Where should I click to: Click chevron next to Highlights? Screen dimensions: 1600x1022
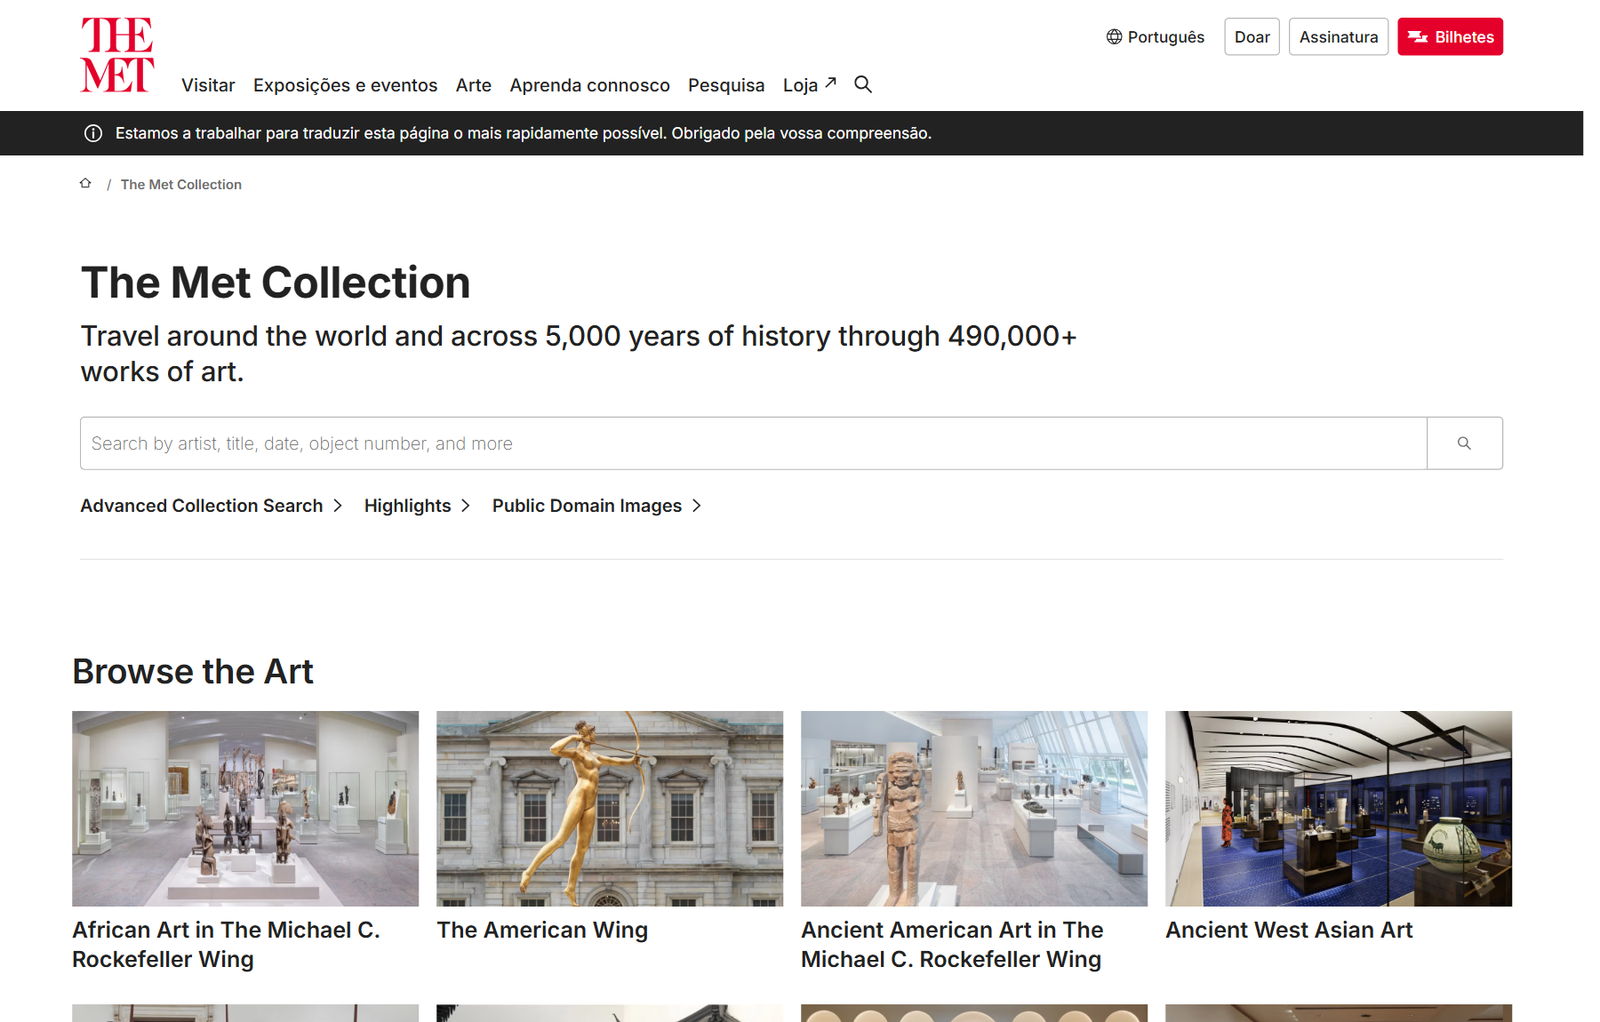pyautogui.click(x=465, y=506)
